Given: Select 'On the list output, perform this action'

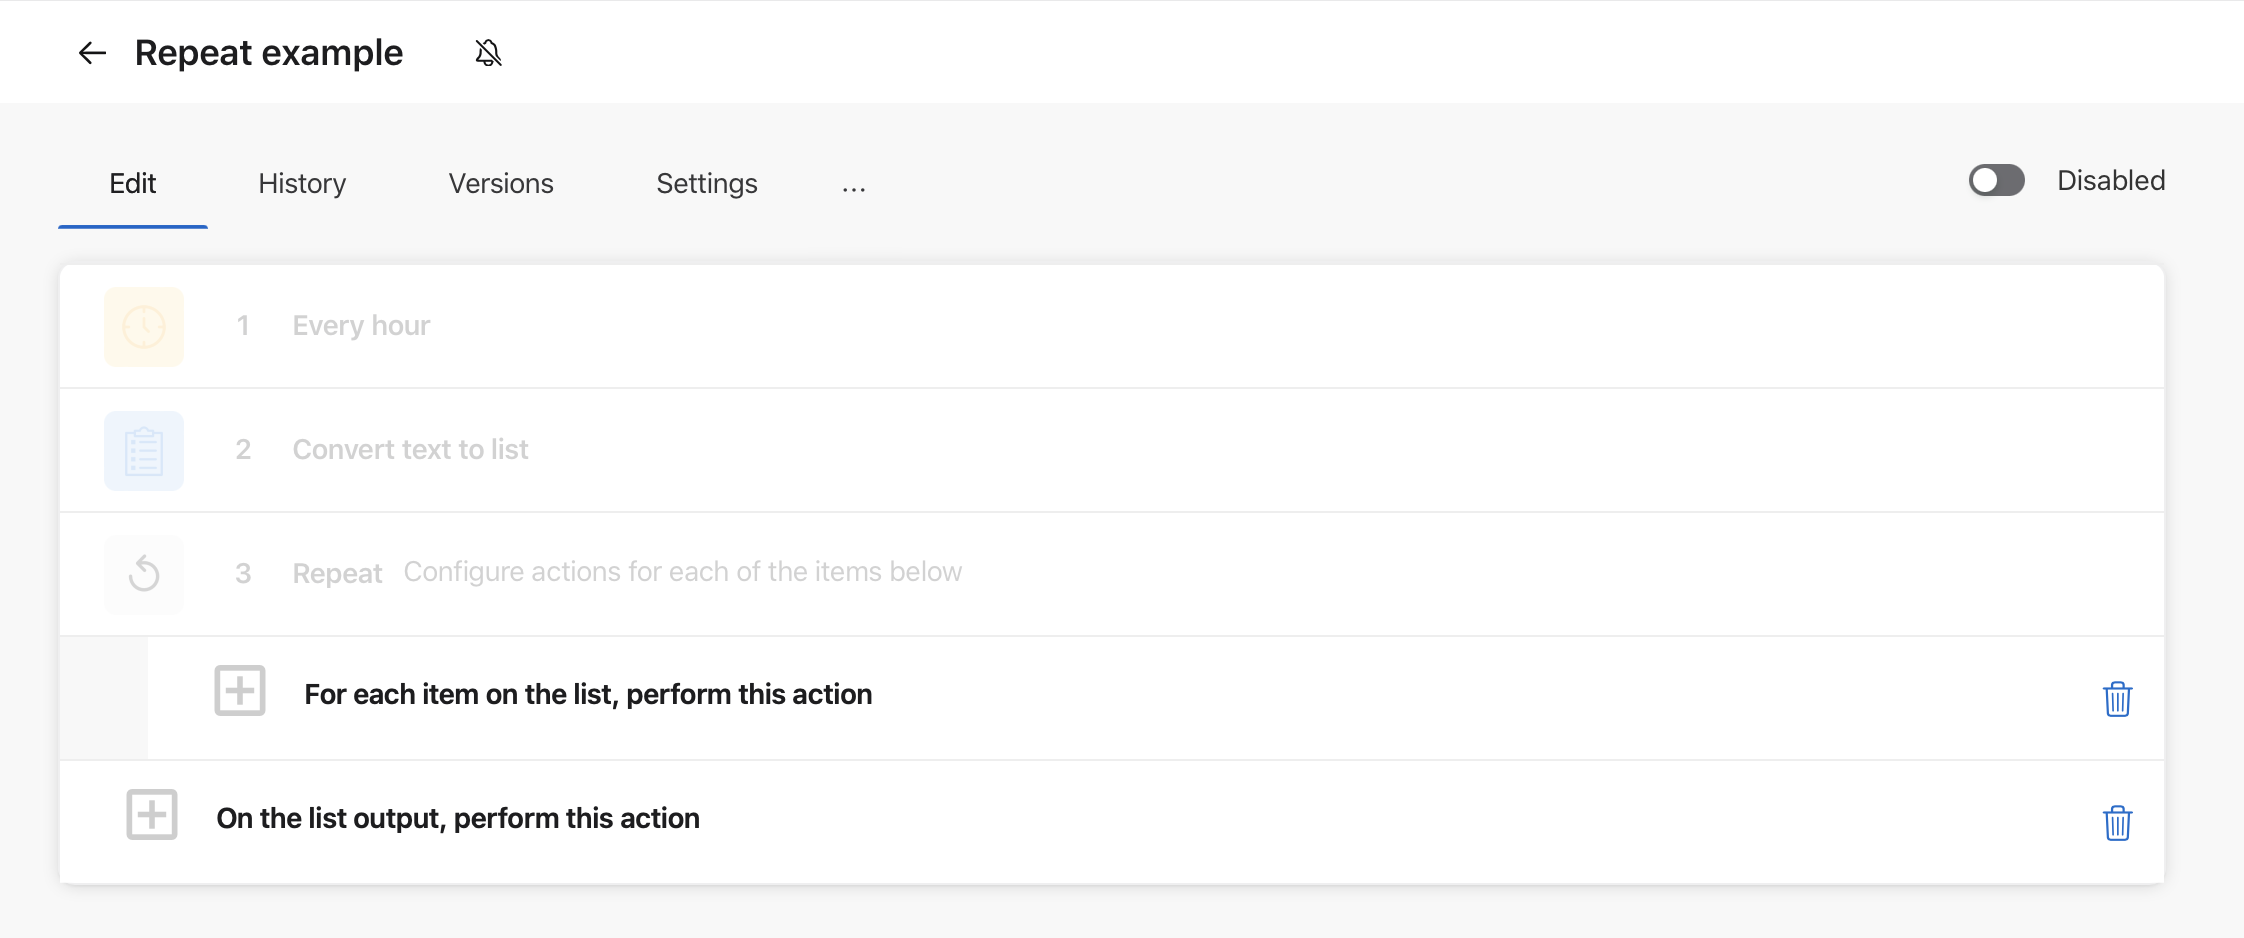Looking at the screenshot, I should [457, 817].
